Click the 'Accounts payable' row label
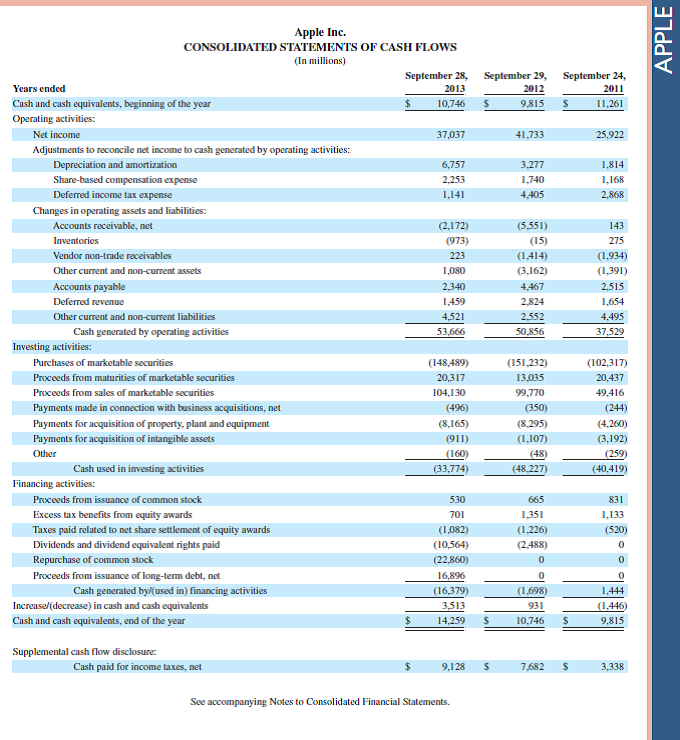The width and height of the screenshot is (680, 740). pos(89,286)
